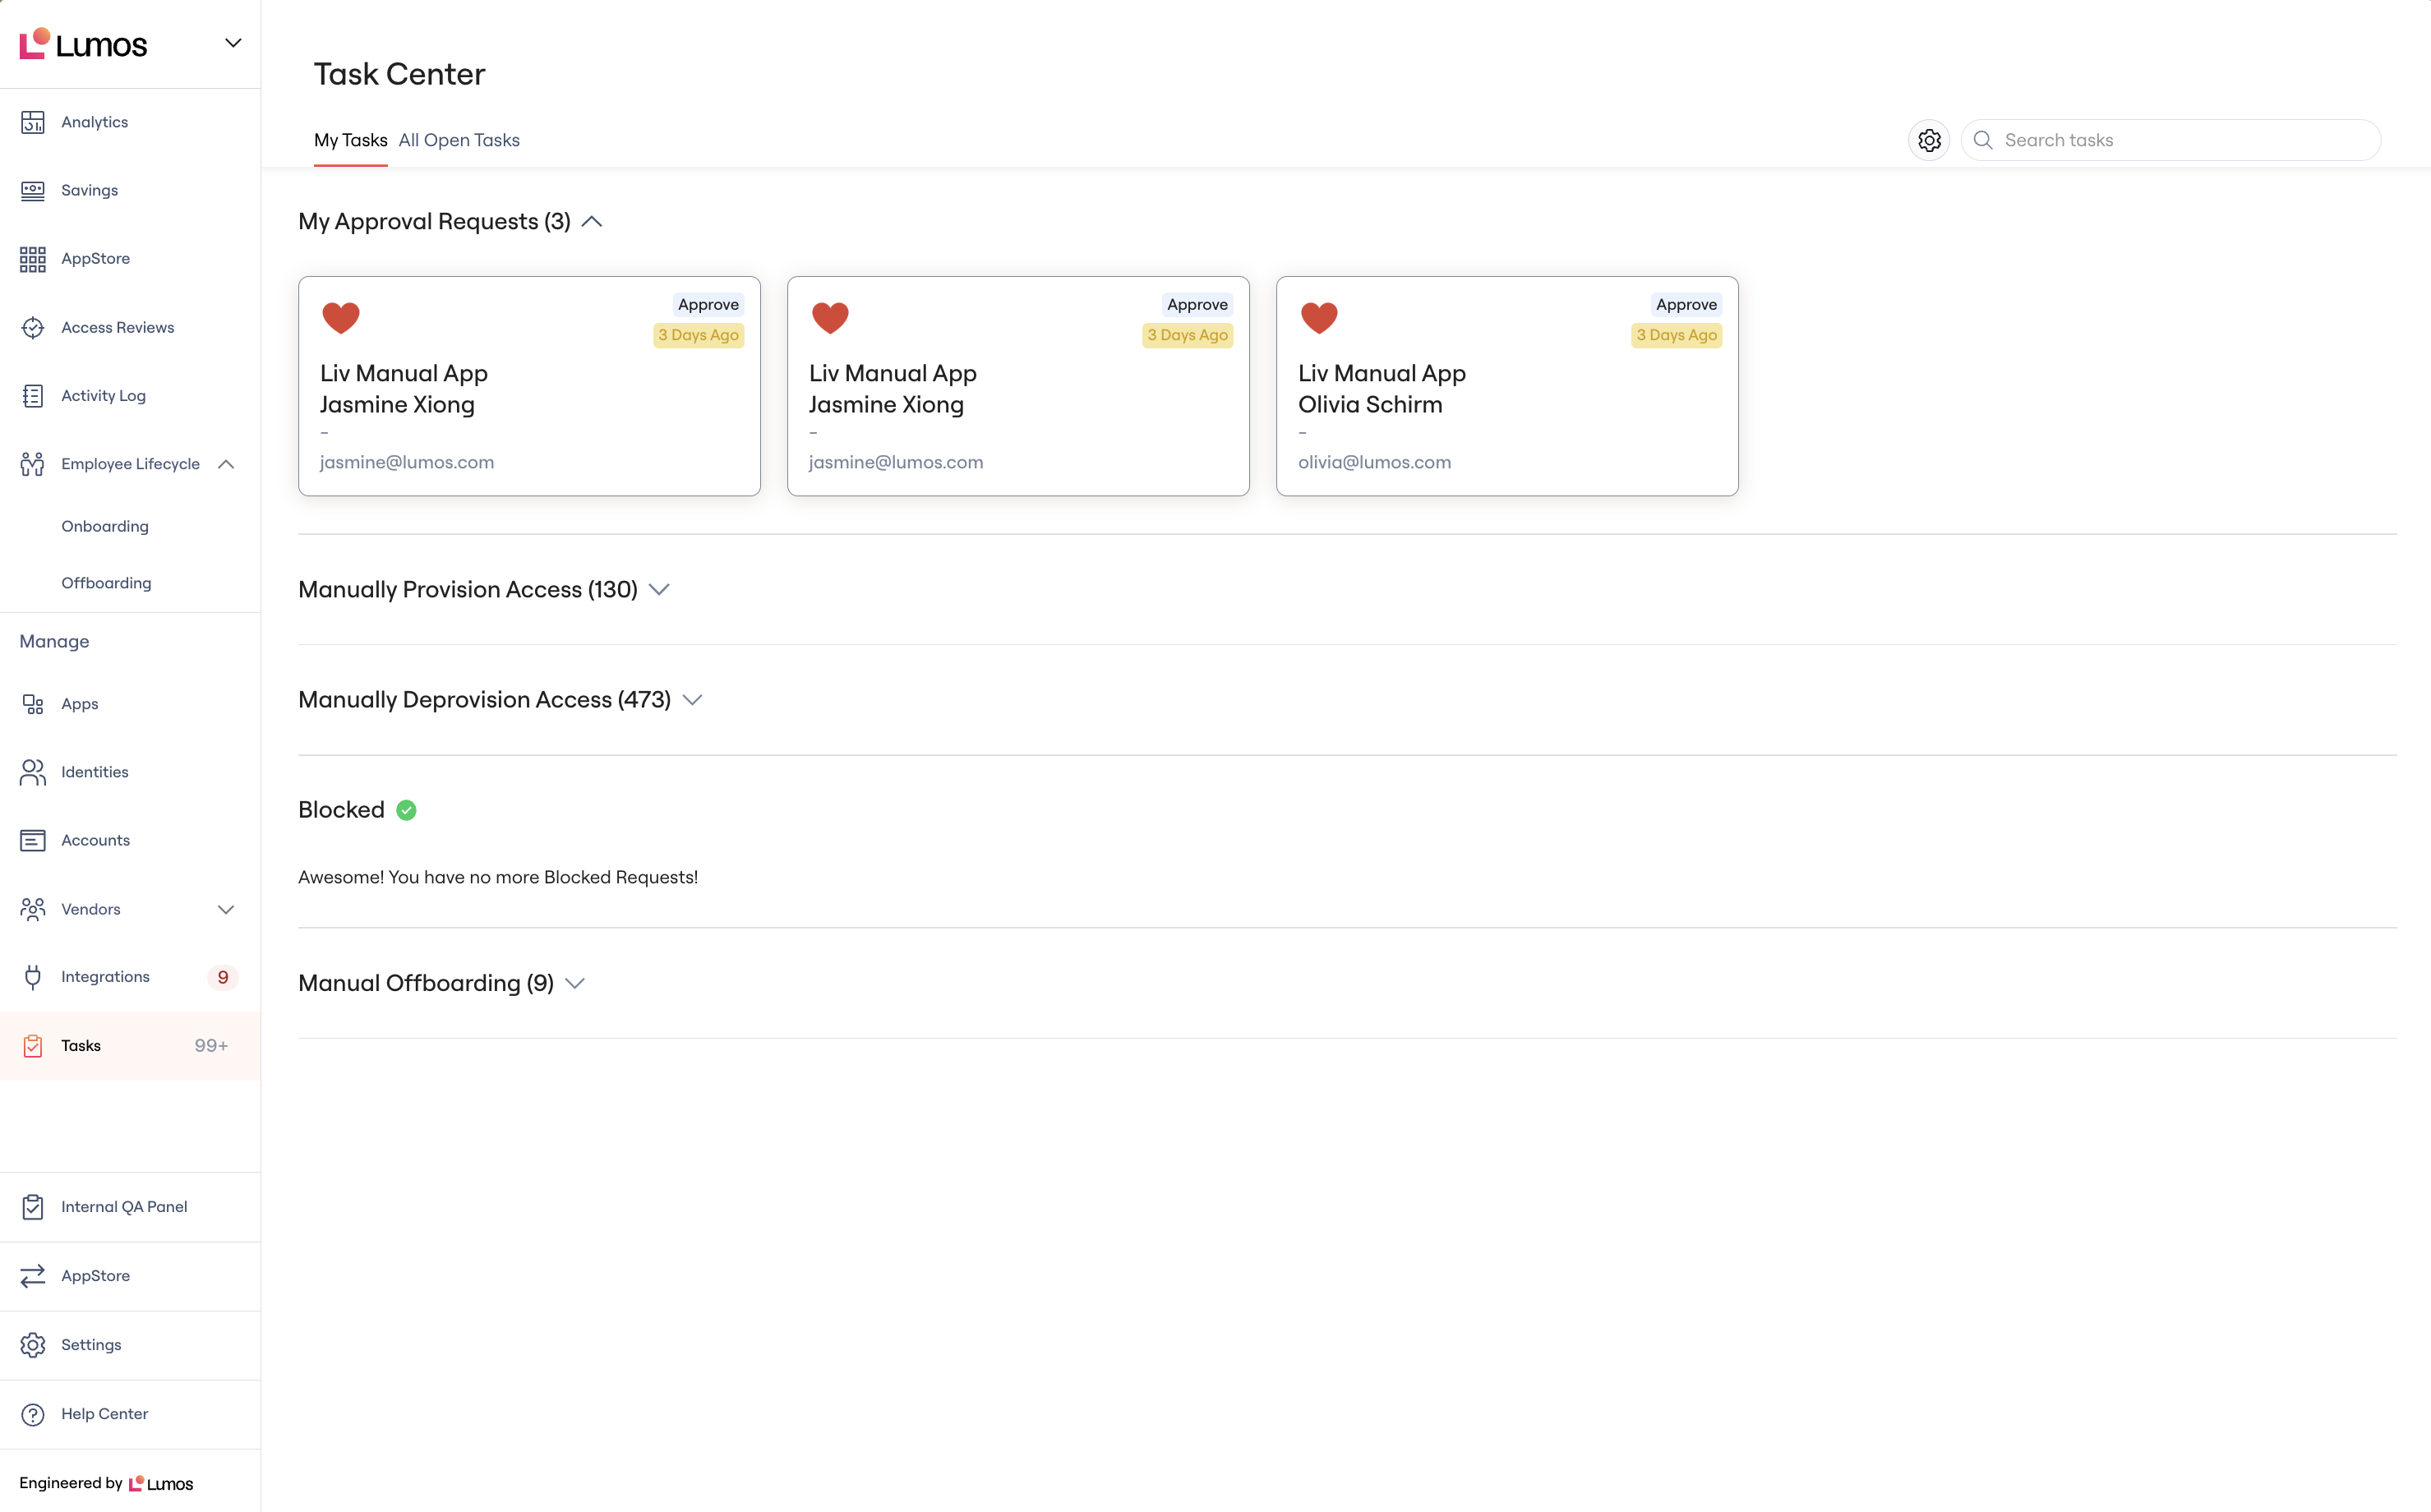The width and height of the screenshot is (2431, 1512).
Task: Expand the Vendors submenu chevron
Action: [226, 909]
